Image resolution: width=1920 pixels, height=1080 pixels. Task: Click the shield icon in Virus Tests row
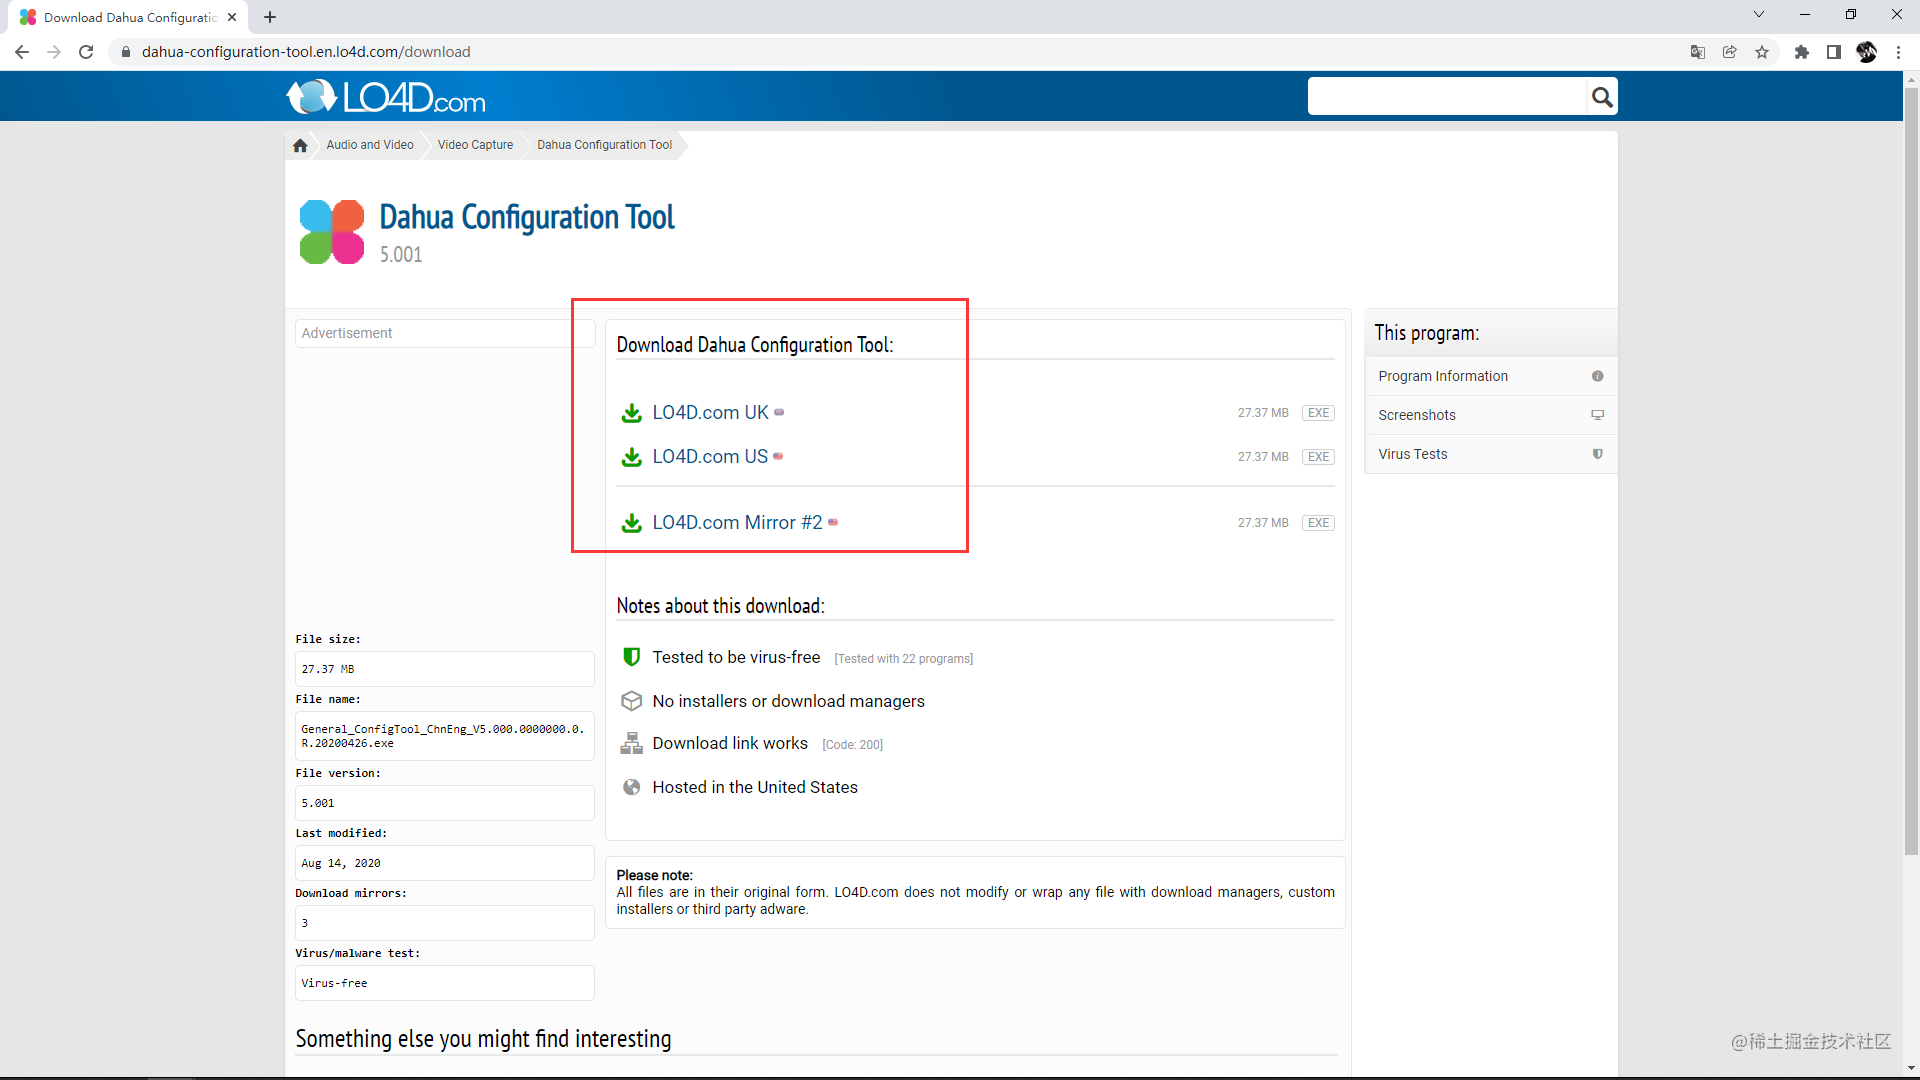[x=1598, y=454]
